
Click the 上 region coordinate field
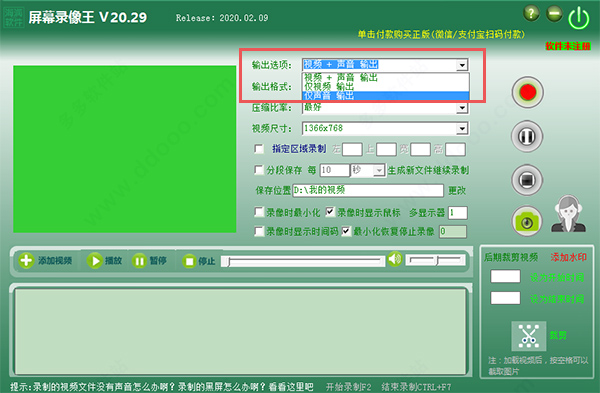[x=386, y=149]
